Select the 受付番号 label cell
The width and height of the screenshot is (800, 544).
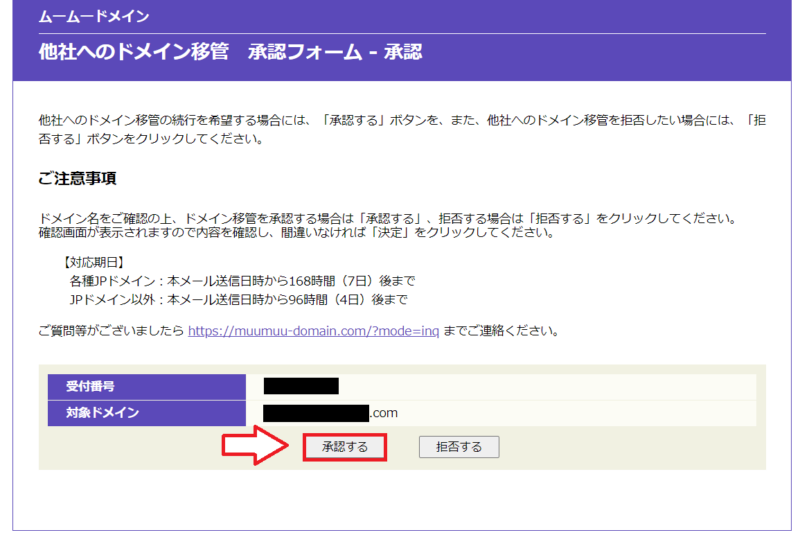coord(146,386)
